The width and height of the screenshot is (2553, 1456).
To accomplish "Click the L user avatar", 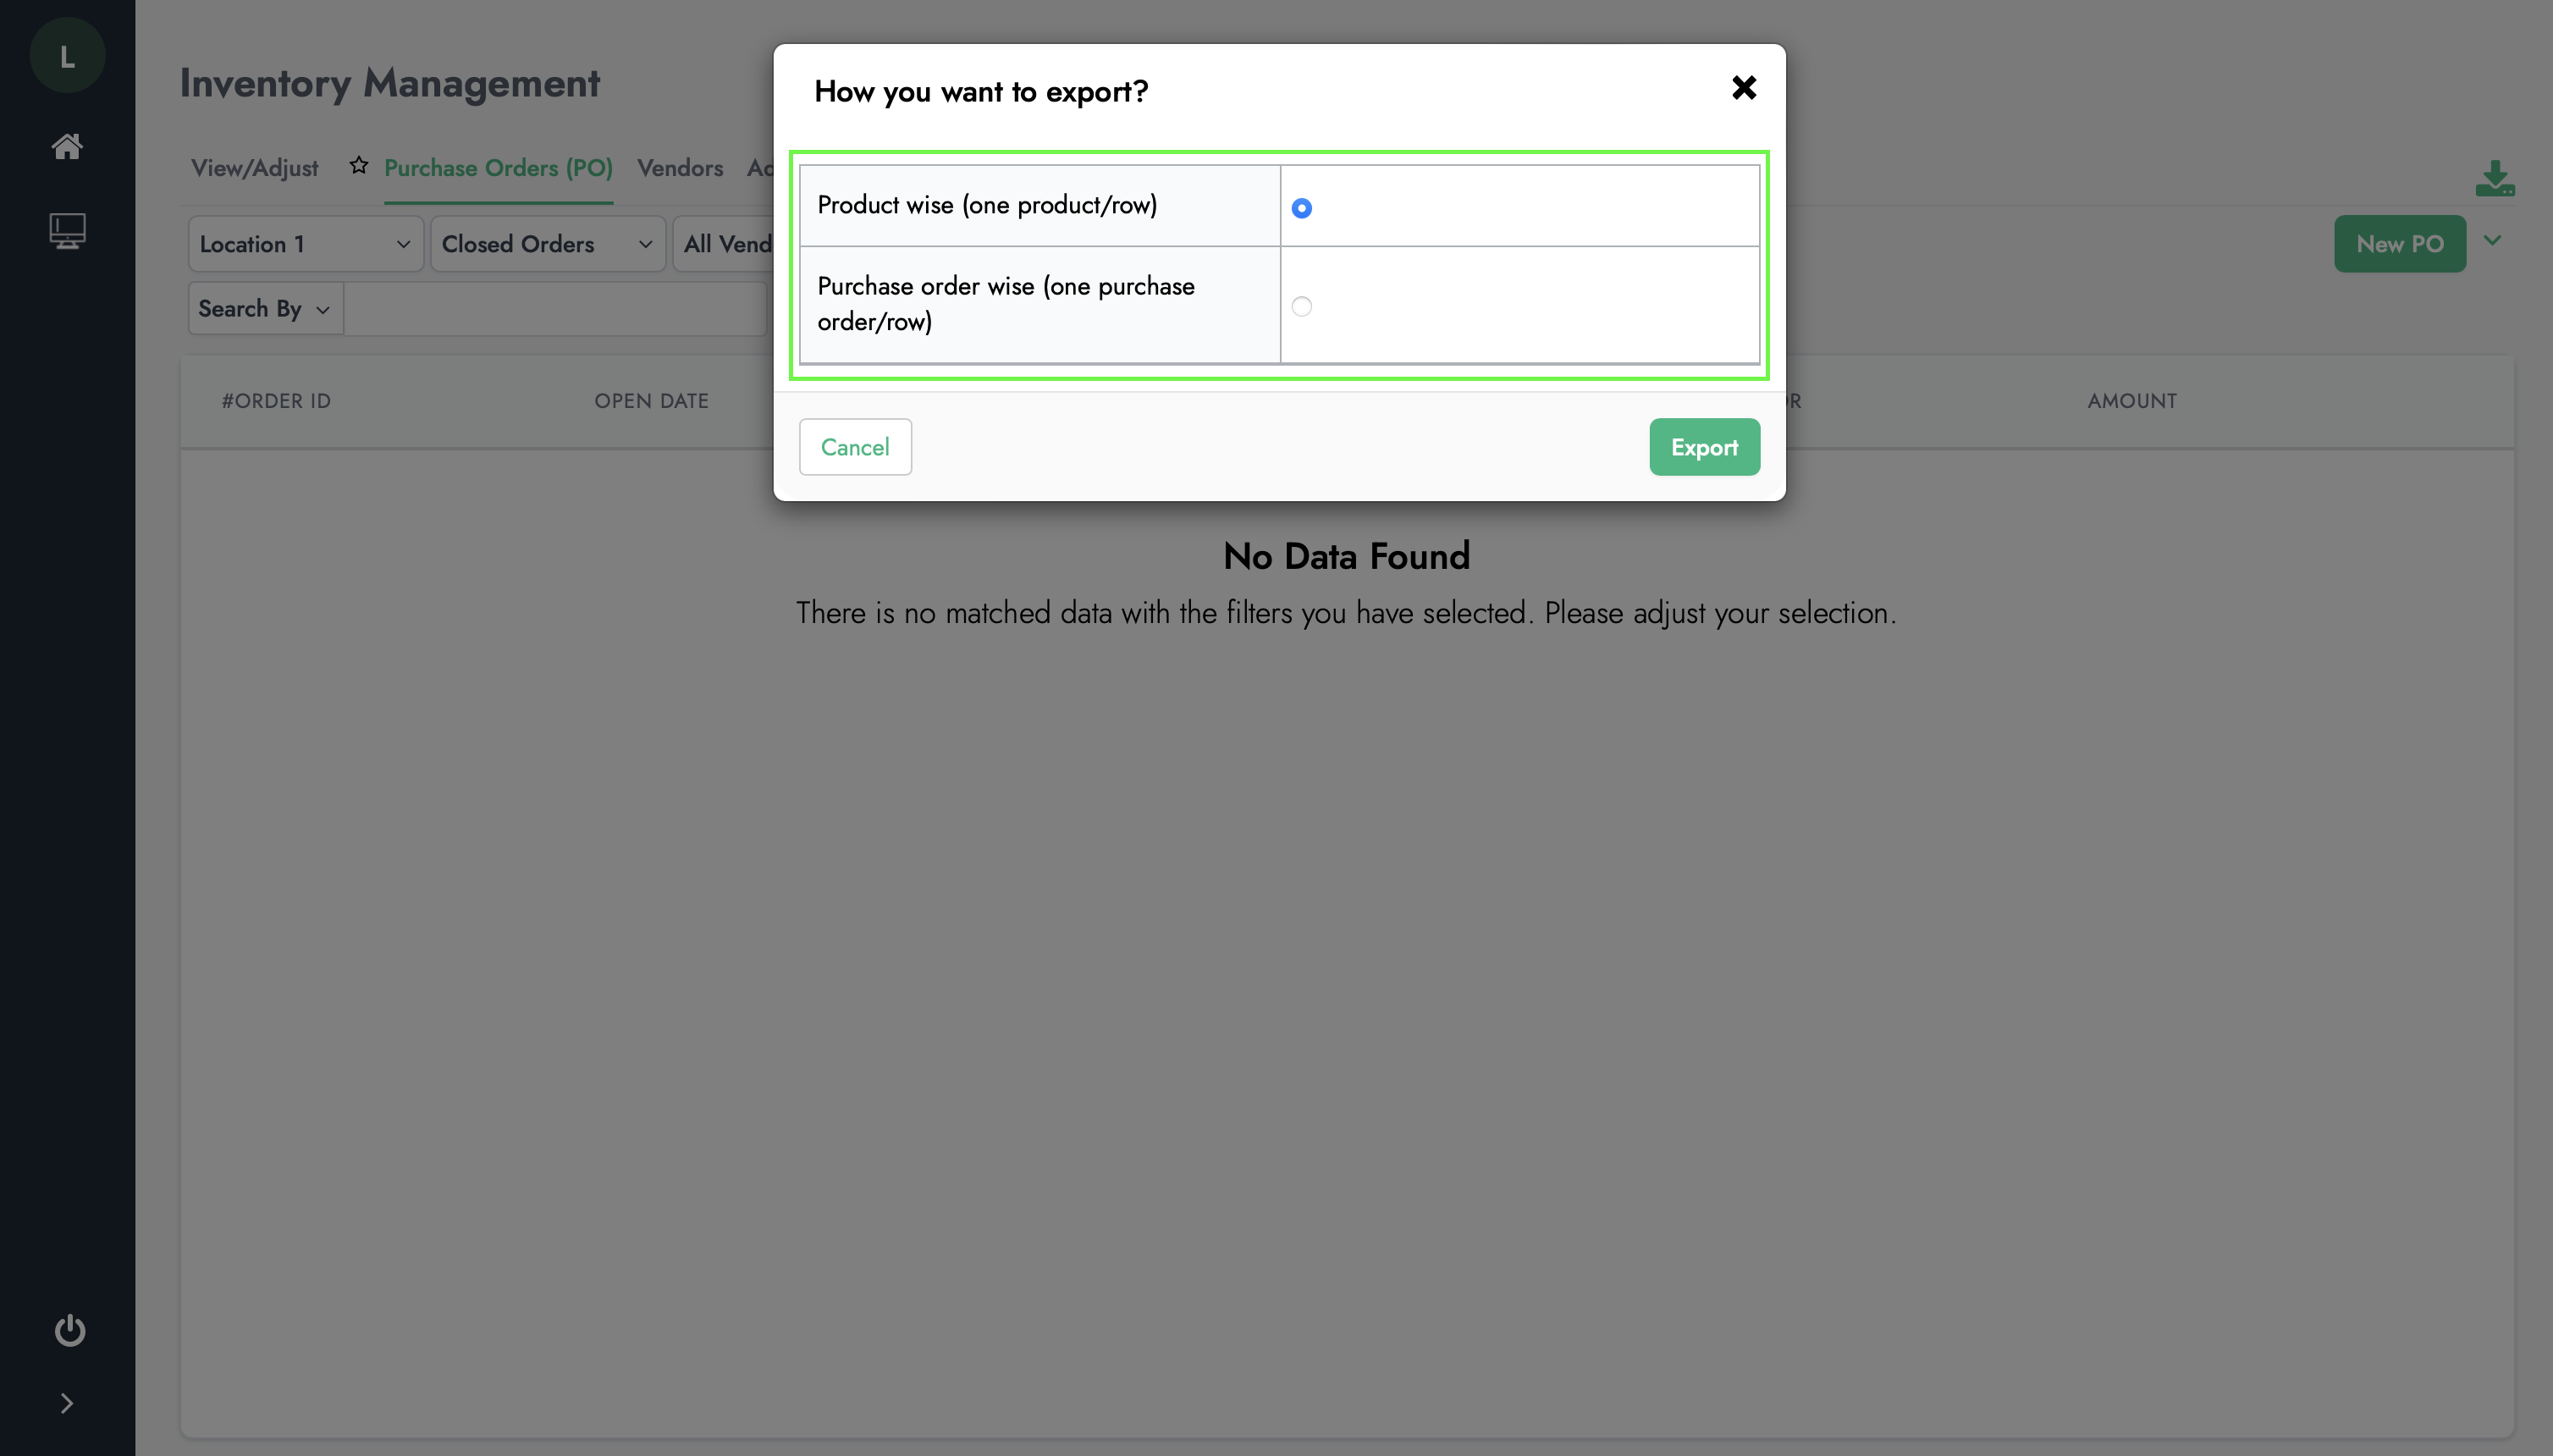I will pyautogui.click(x=67, y=56).
